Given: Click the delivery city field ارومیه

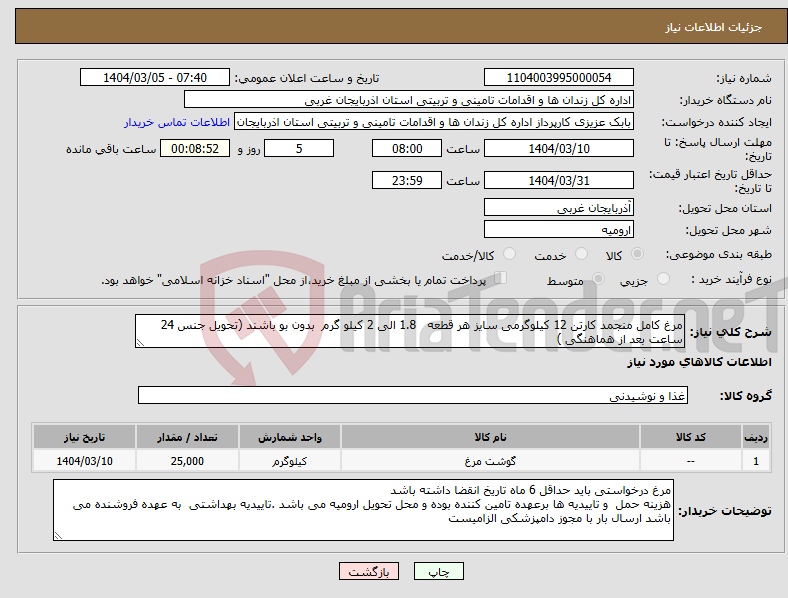Looking at the screenshot, I should 558,230.
